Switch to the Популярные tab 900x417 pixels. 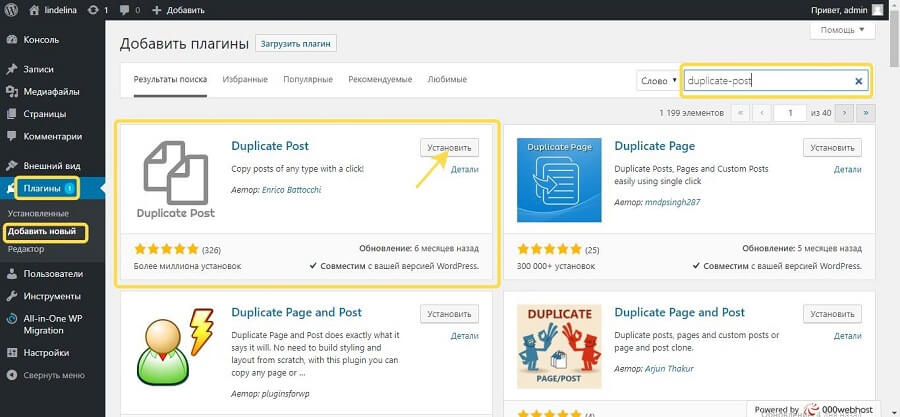(x=308, y=80)
